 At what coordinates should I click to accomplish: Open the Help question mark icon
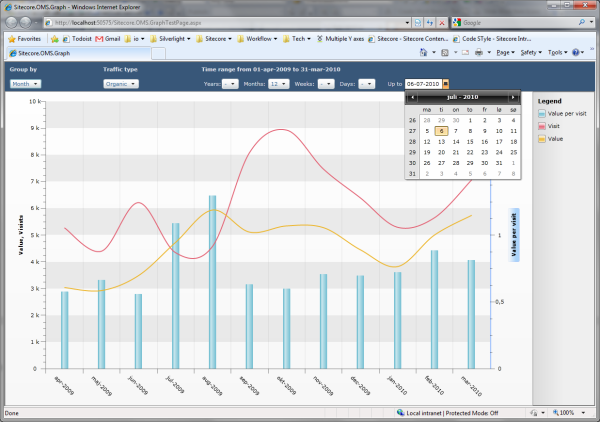click(x=576, y=52)
